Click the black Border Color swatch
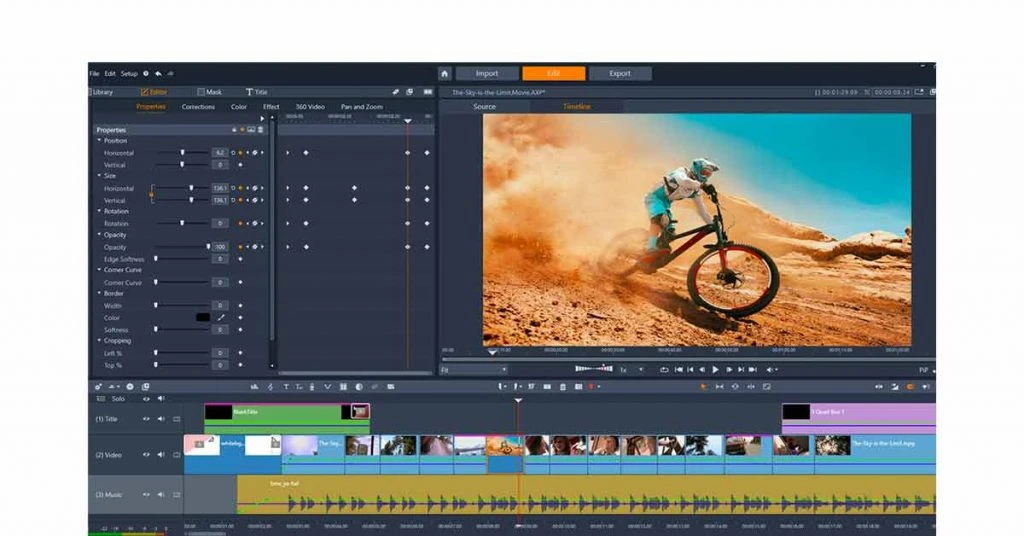Screen dimensions: 1024x536 pyautogui.click(x=203, y=318)
